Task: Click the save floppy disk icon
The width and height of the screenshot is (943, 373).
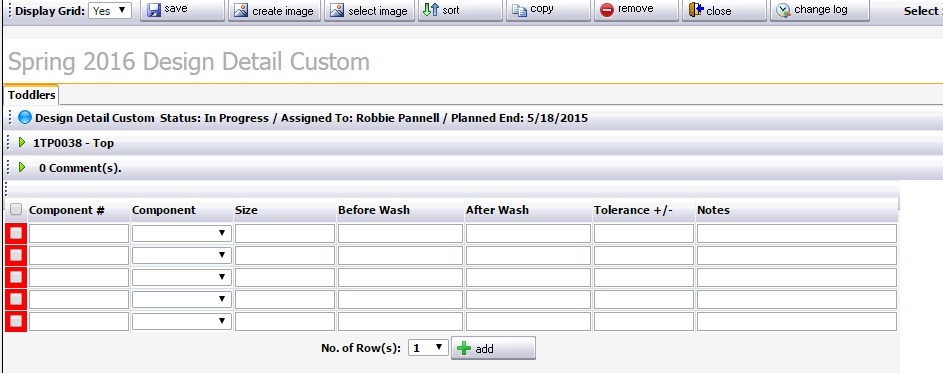Action: pyautogui.click(x=154, y=10)
